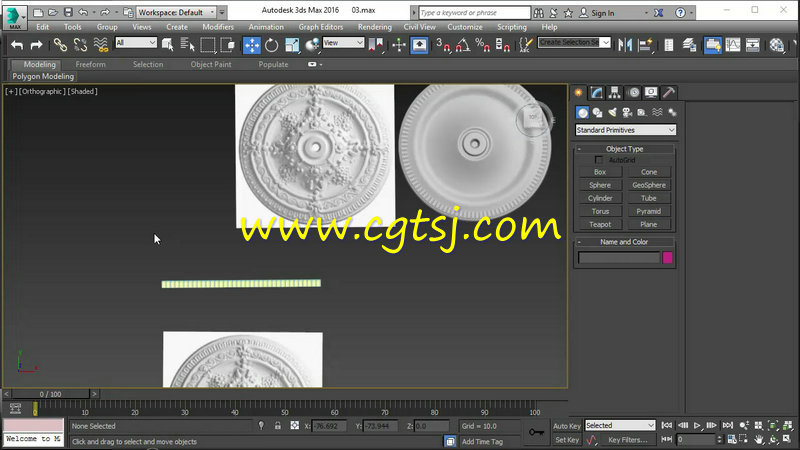Open the Workspace Default dropdown
This screenshot has height=450, width=800.
(177, 12)
